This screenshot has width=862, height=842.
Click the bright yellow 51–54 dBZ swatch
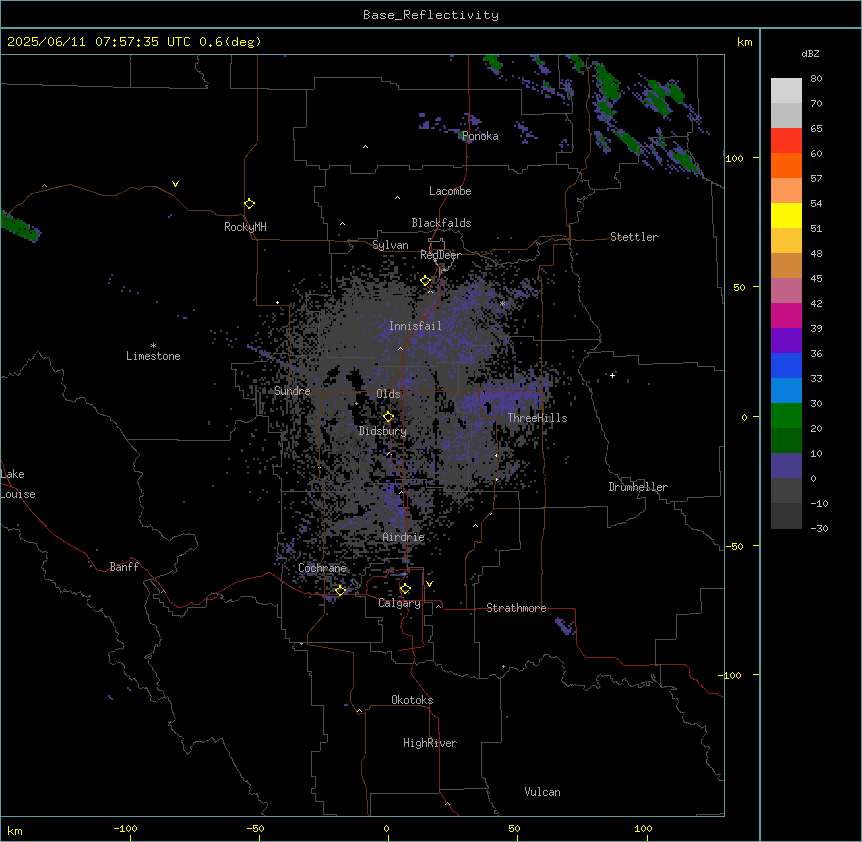tap(786, 215)
